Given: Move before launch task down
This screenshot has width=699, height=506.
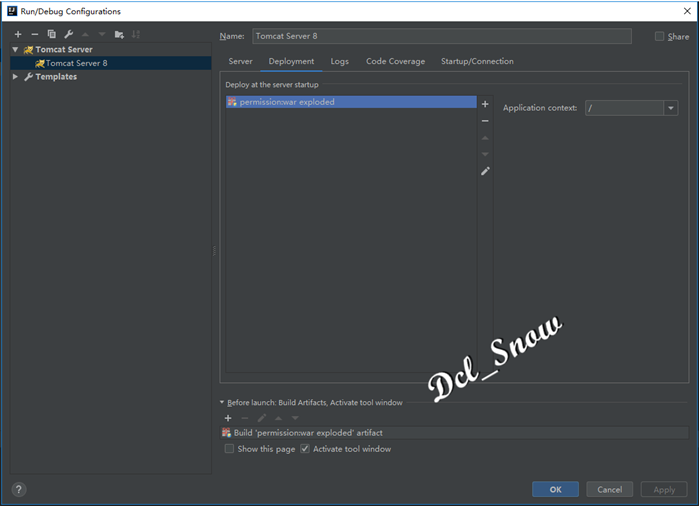Looking at the screenshot, I should pos(295,418).
